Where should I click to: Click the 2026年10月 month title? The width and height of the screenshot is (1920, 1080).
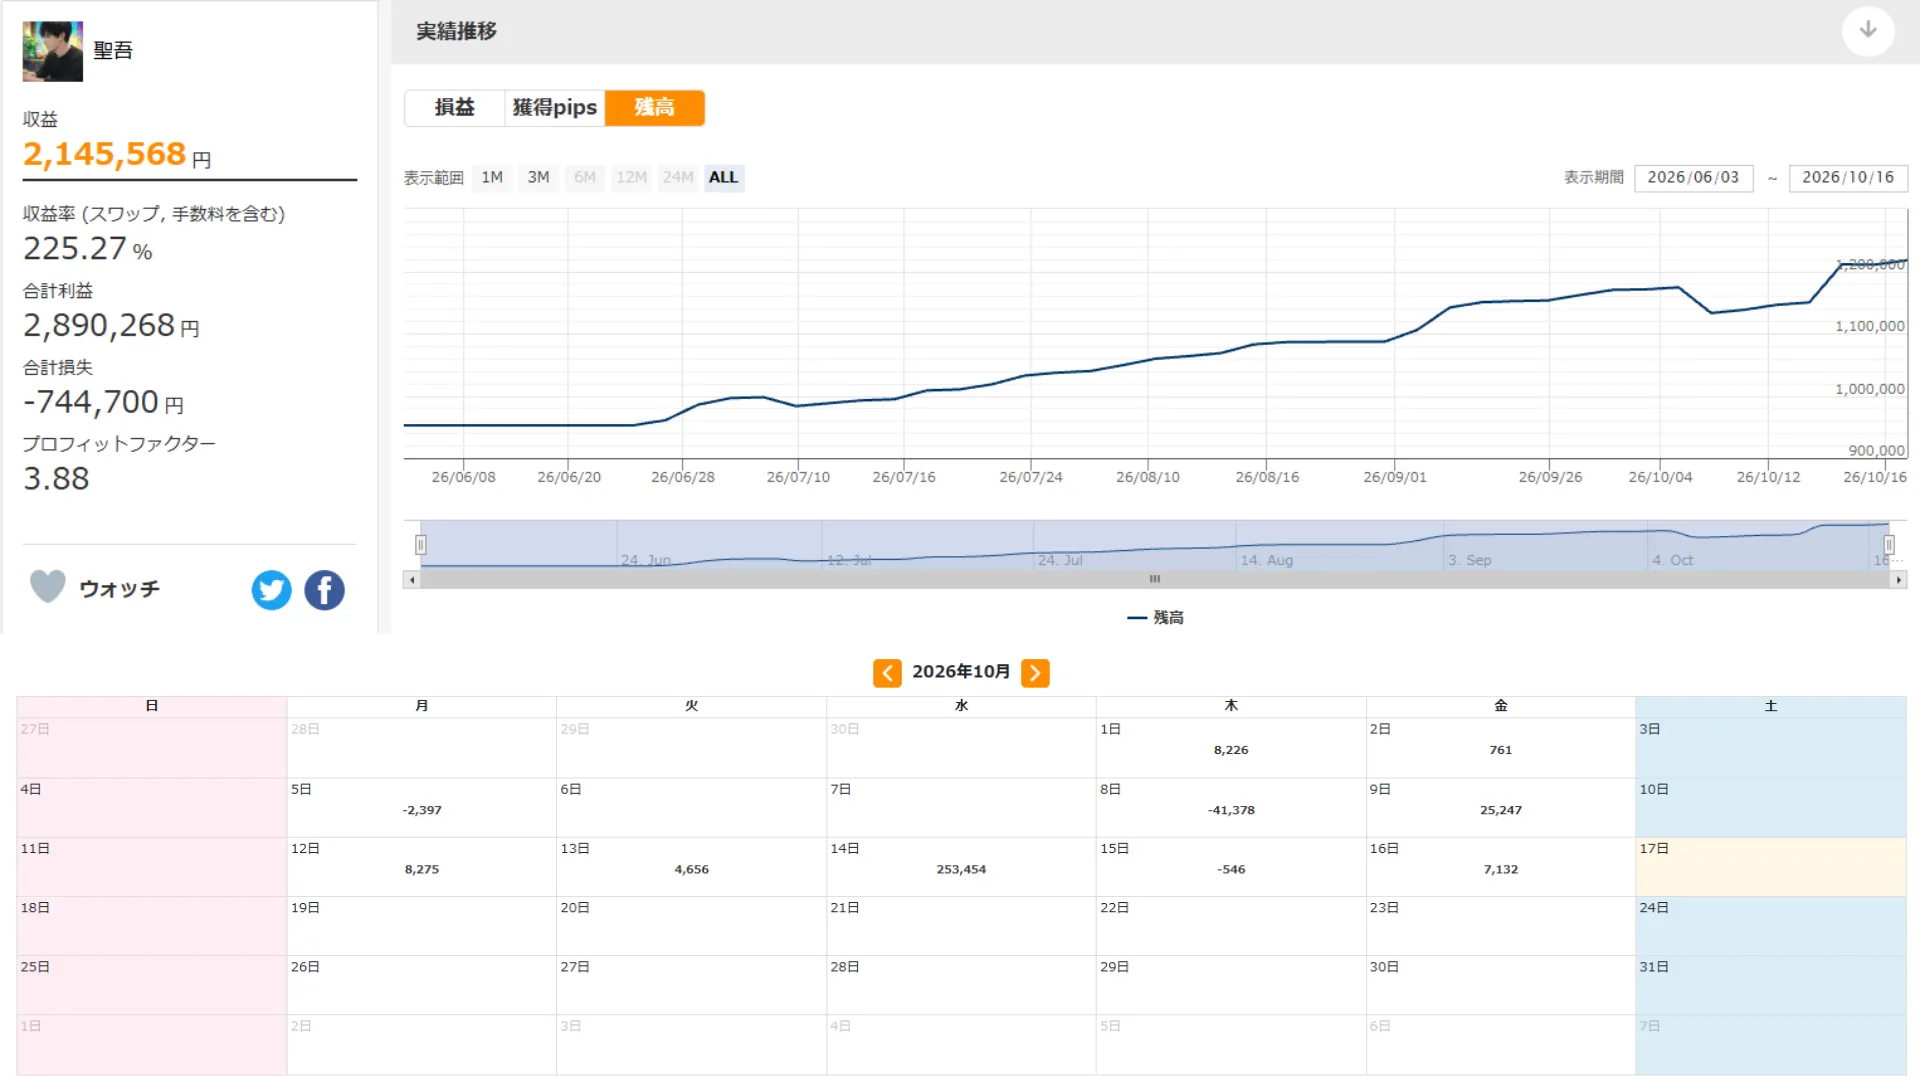[x=961, y=672]
